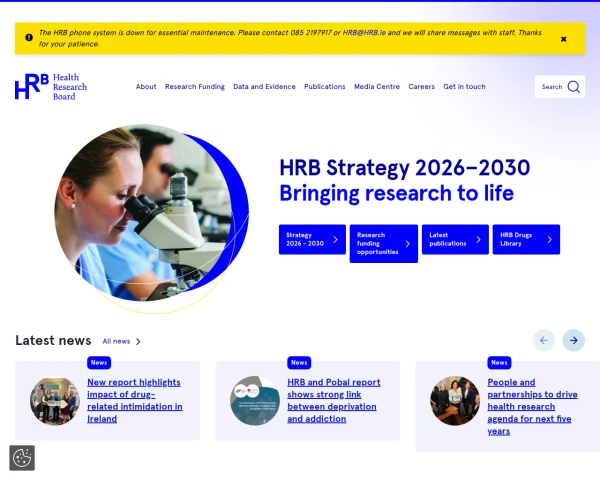Screen dimensions: 600x480
Task: Click thumbnail of People and partnerships news
Action: (455, 401)
